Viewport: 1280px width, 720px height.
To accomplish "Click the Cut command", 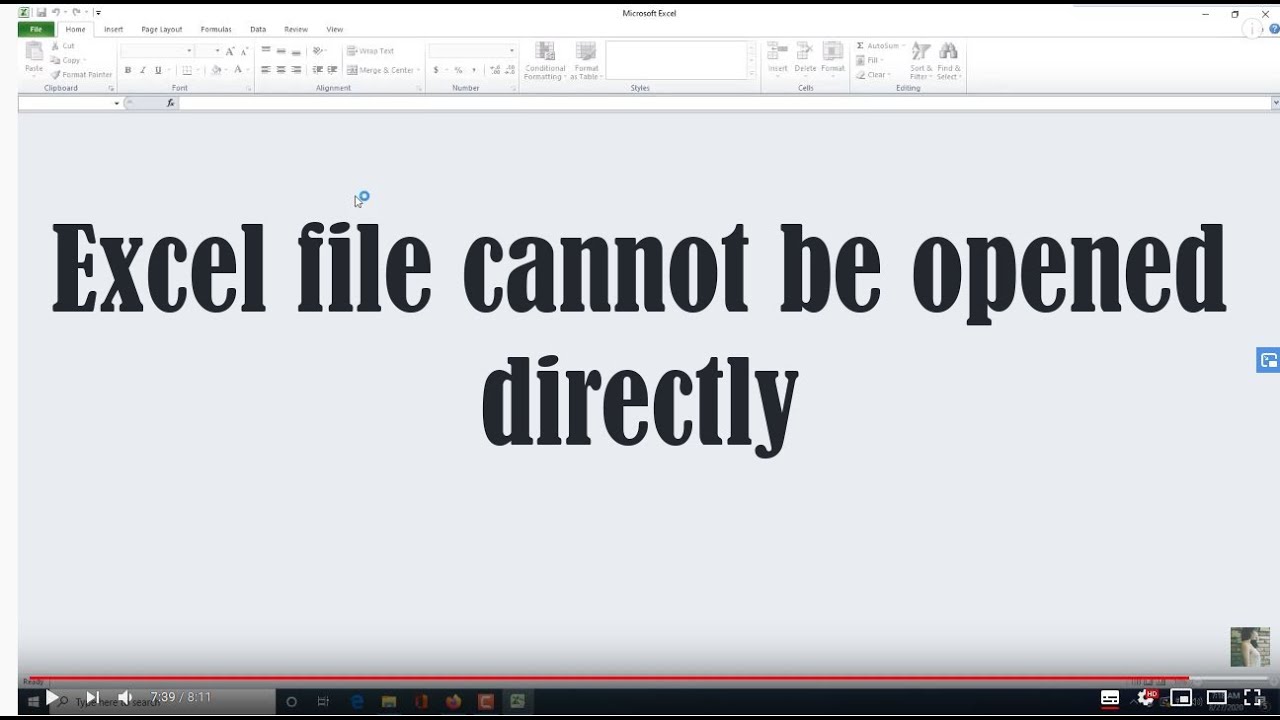I will pos(63,46).
